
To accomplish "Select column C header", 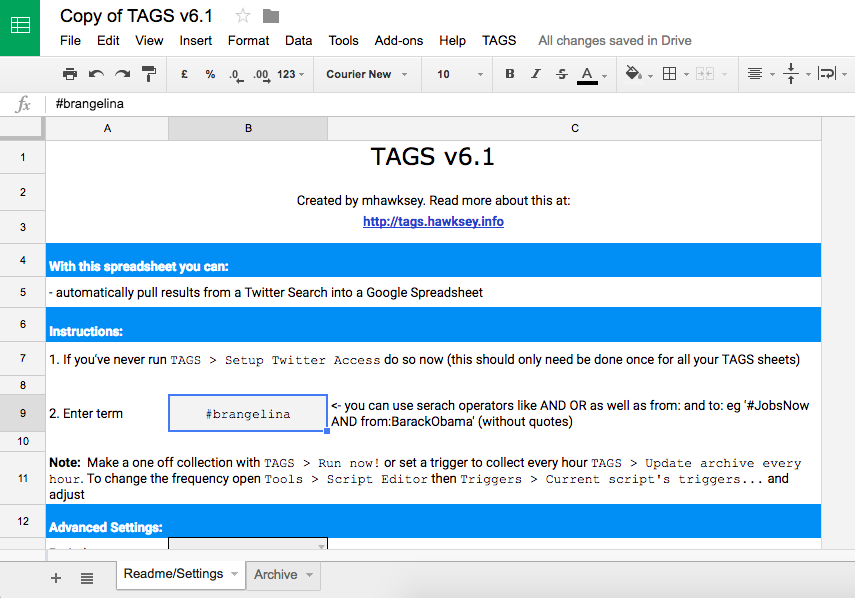I will coord(575,129).
